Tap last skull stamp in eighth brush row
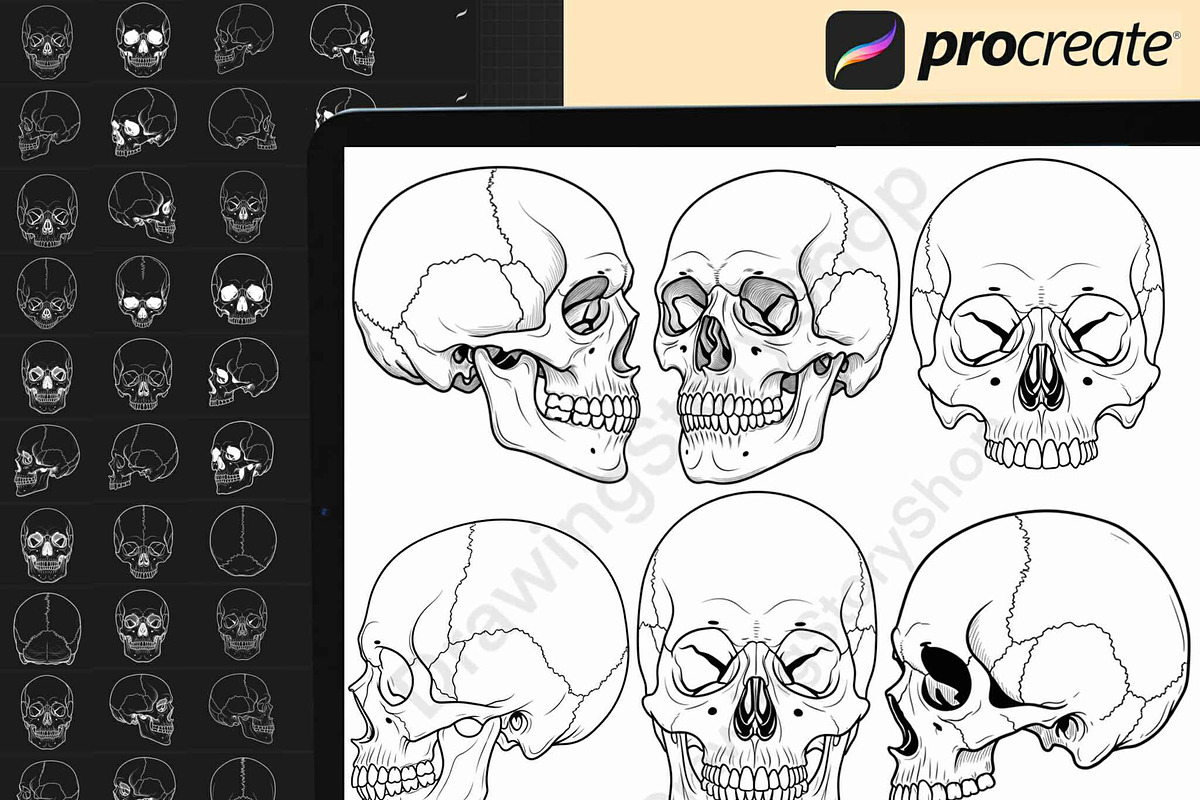The width and height of the screenshot is (1200, 800). tap(243, 624)
